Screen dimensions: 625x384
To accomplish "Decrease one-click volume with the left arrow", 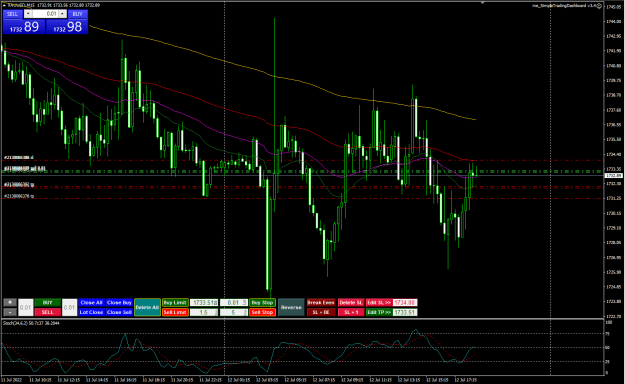I will pos(28,14).
